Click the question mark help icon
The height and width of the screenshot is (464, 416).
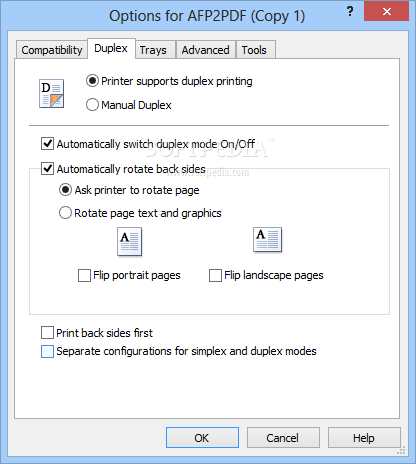pyautogui.click(x=350, y=12)
